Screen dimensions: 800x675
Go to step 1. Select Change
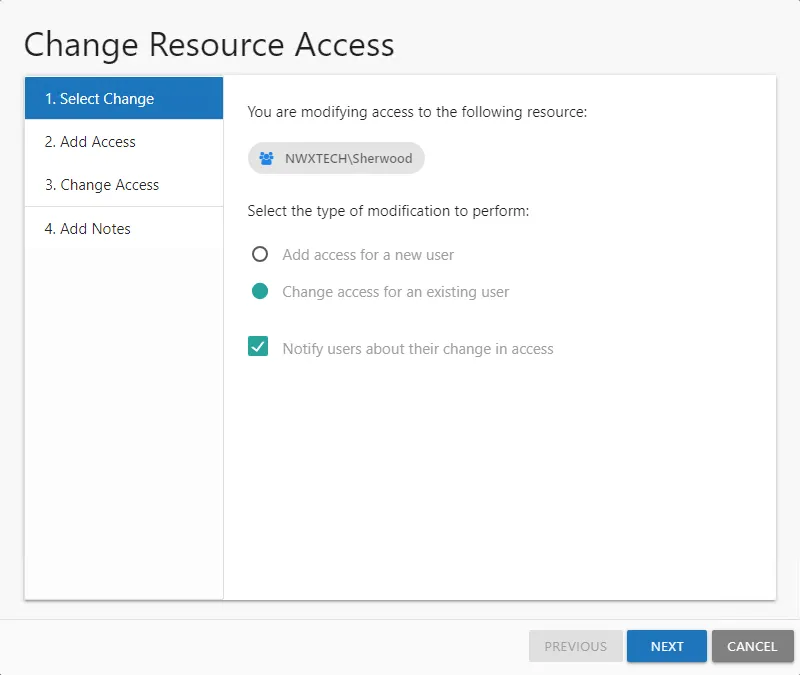coord(124,98)
